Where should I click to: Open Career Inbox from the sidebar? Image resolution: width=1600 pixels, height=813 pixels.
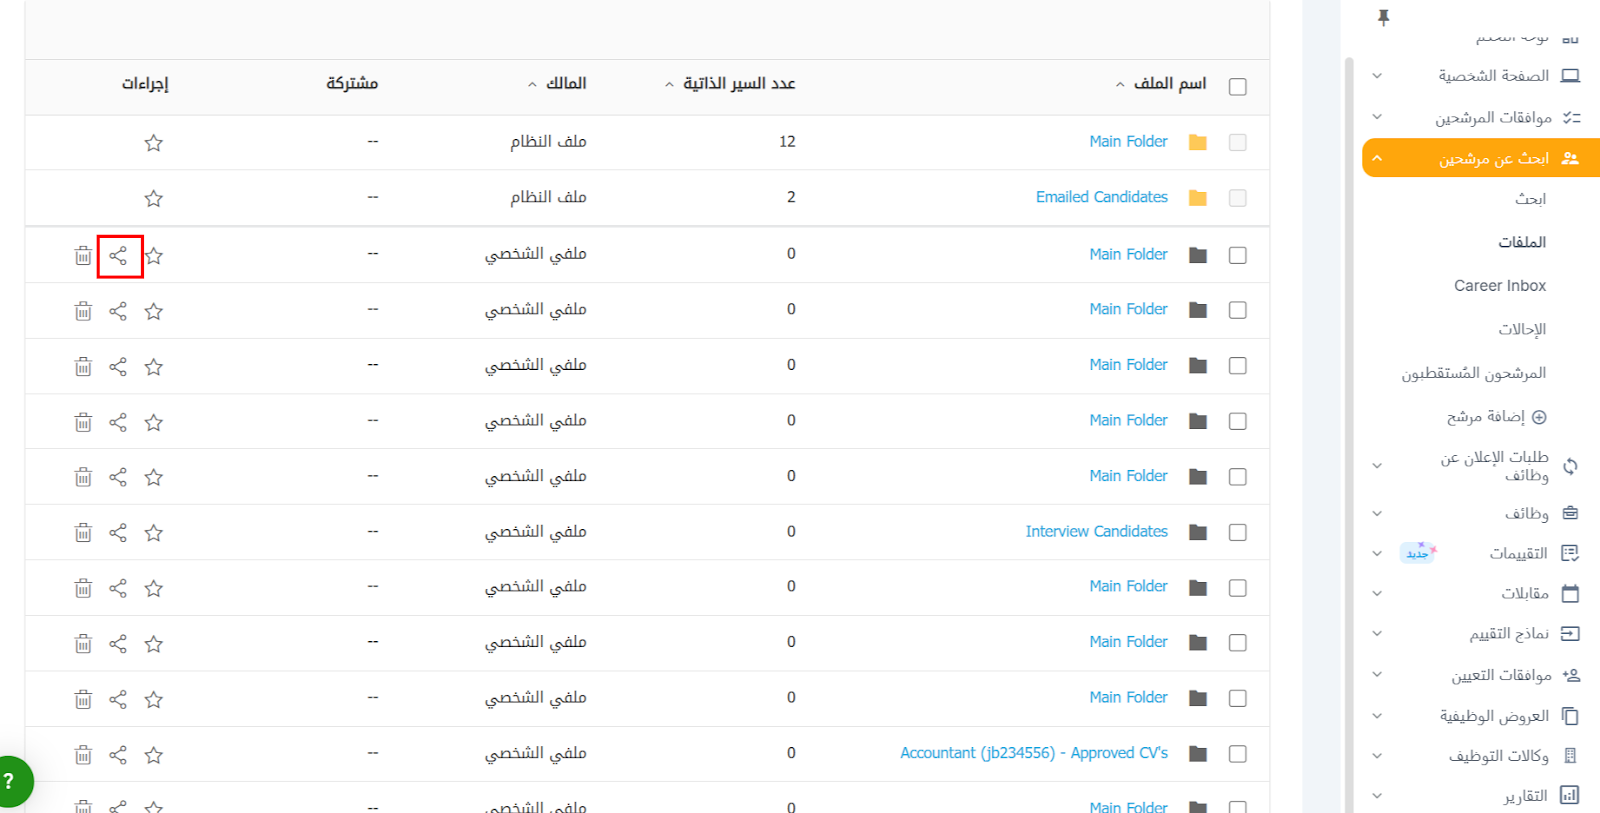(x=1499, y=286)
